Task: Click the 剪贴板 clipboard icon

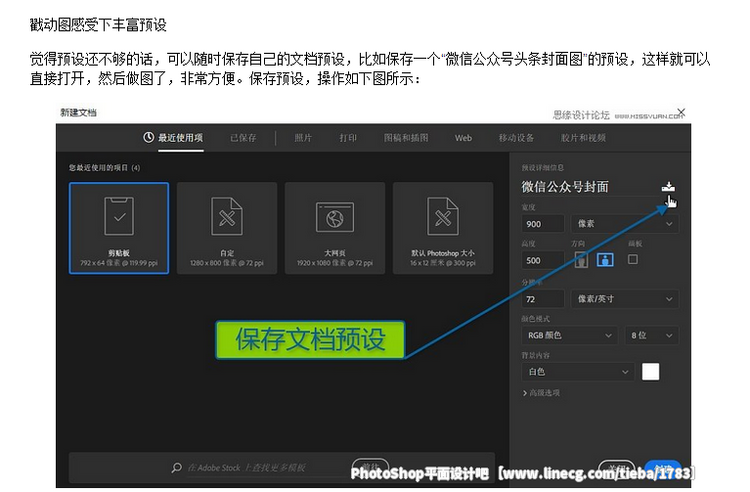Action: point(119,216)
